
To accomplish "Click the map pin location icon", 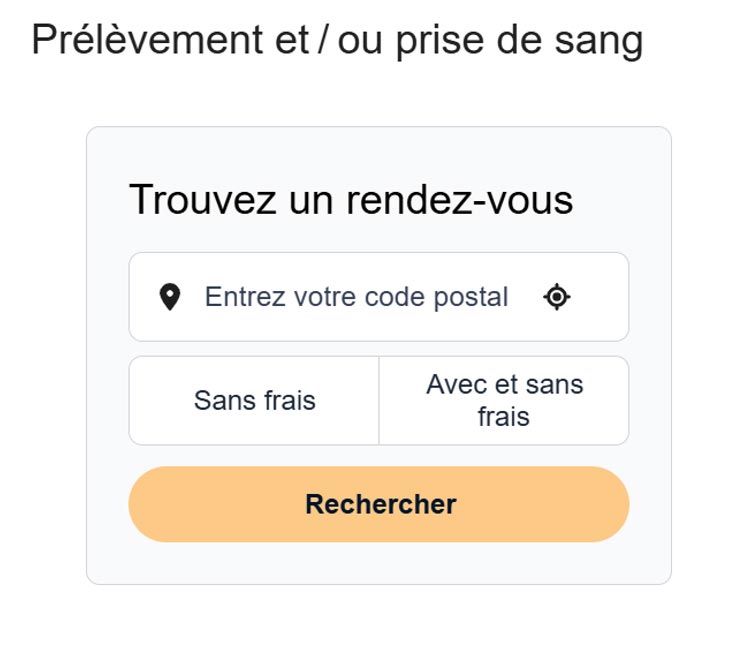I will coord(170,297).
